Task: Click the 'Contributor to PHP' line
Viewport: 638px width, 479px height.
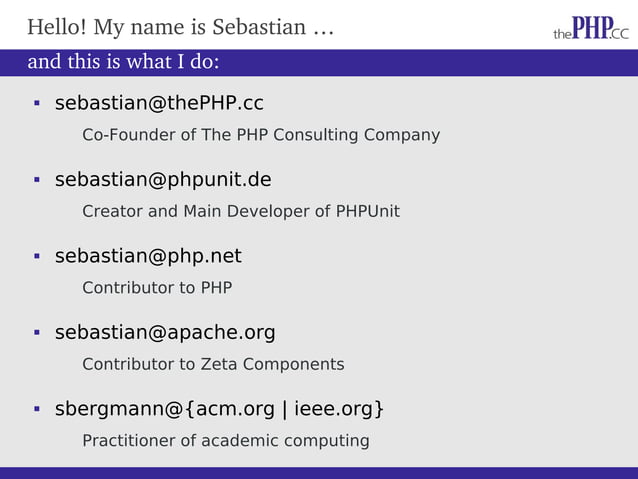Action: point(157,288)
